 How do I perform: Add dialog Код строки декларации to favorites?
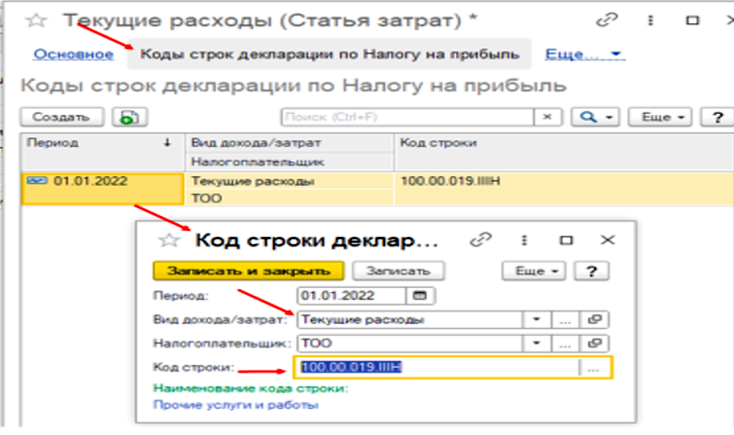point(170,240)
